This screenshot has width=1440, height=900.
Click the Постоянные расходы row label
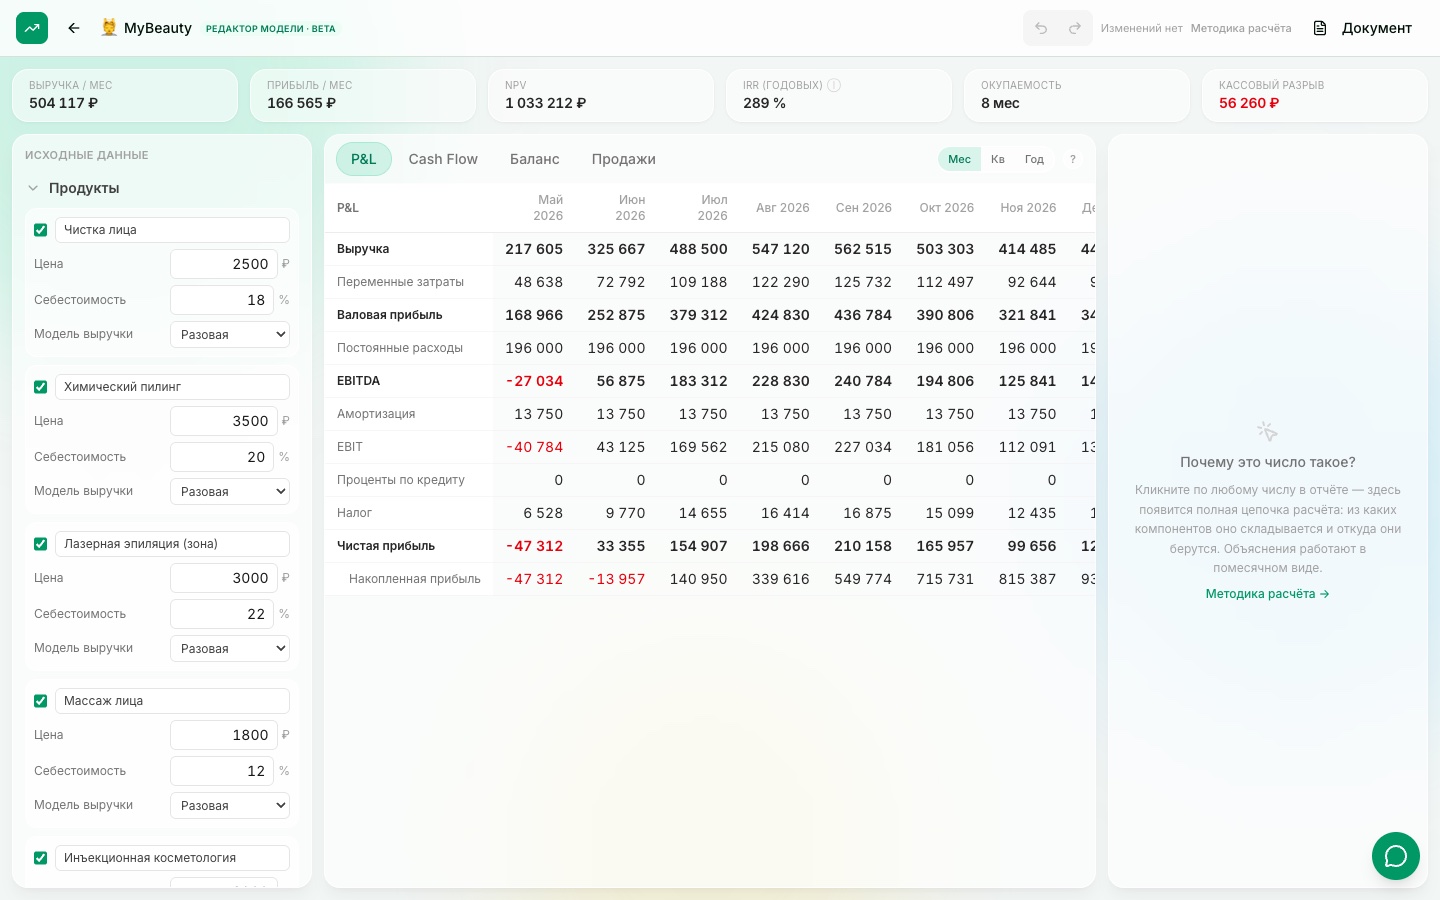click(x=400, y=348)
